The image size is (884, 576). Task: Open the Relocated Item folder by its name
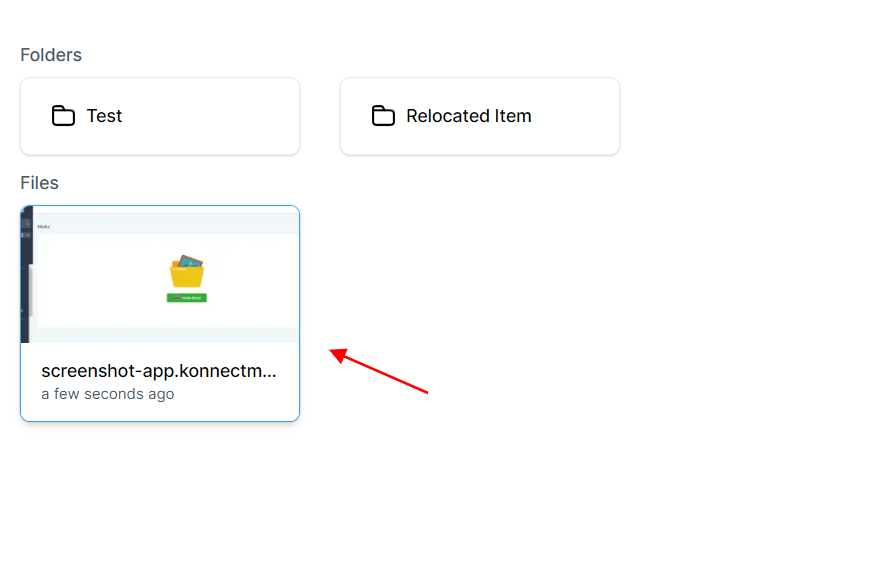[x=468, y=116]
